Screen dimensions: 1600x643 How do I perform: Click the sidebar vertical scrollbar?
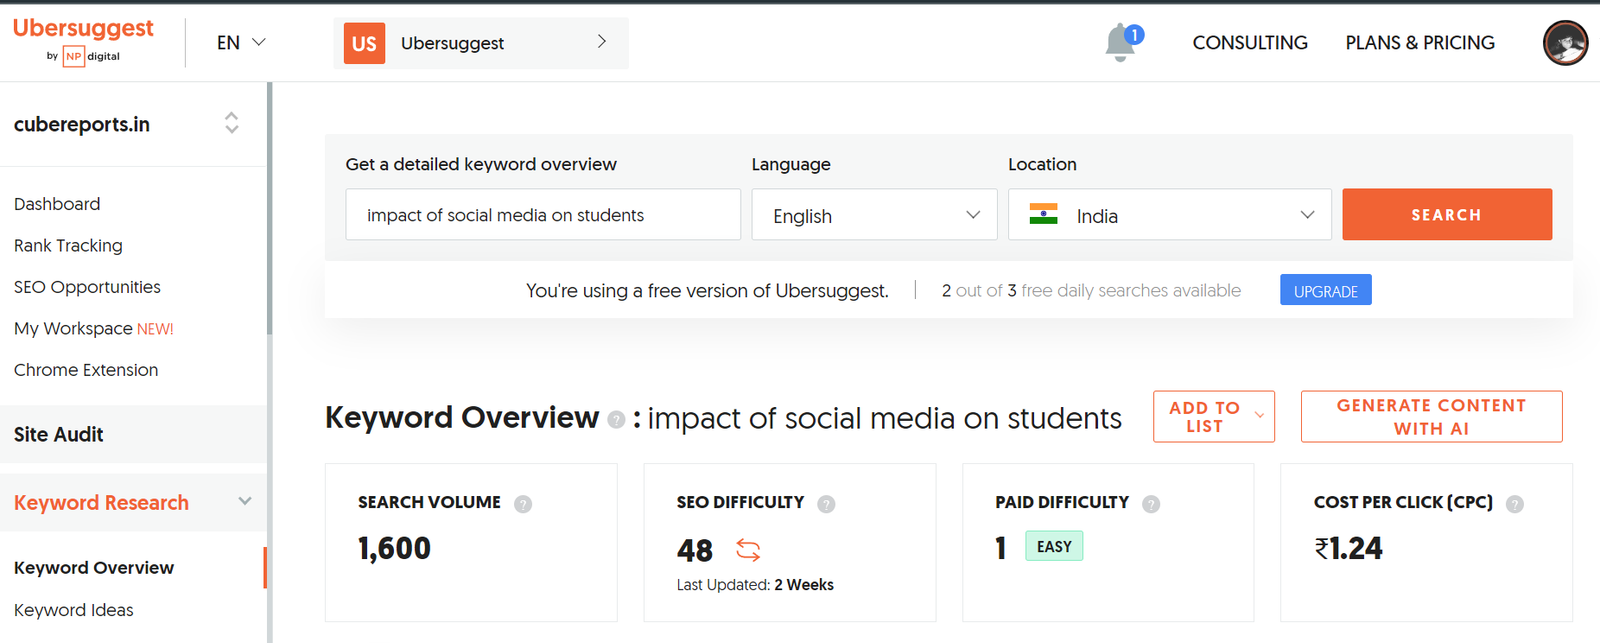270,208
